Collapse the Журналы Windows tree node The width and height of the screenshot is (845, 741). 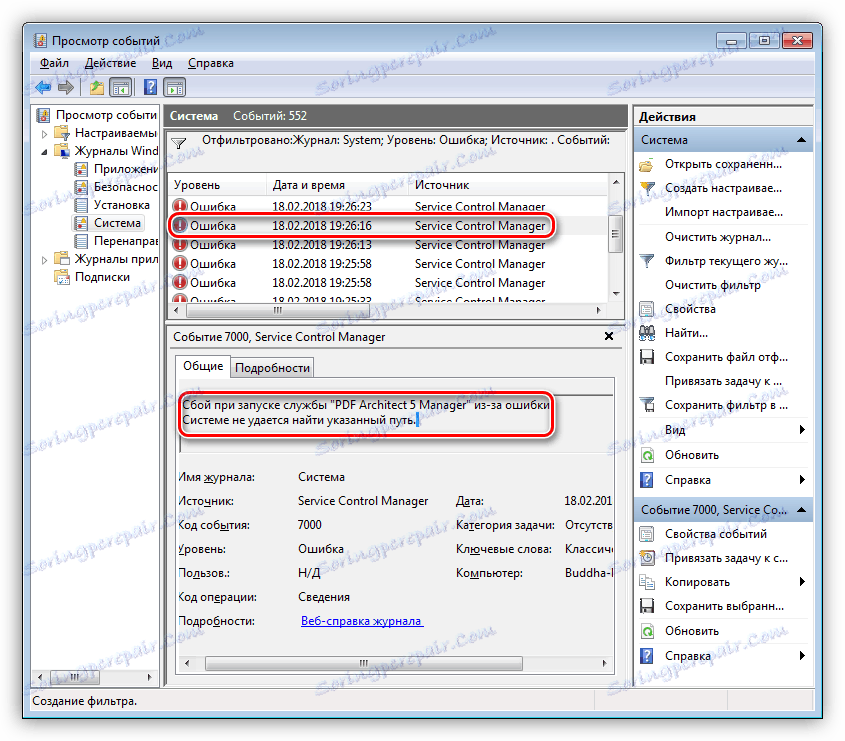pyautogui.click(x=44, y=151)
